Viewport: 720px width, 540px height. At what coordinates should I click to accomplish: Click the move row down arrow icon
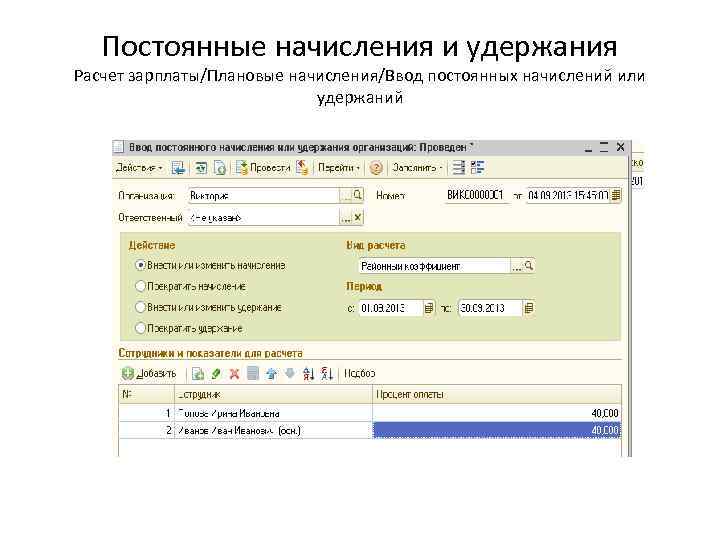click(289, 373)
